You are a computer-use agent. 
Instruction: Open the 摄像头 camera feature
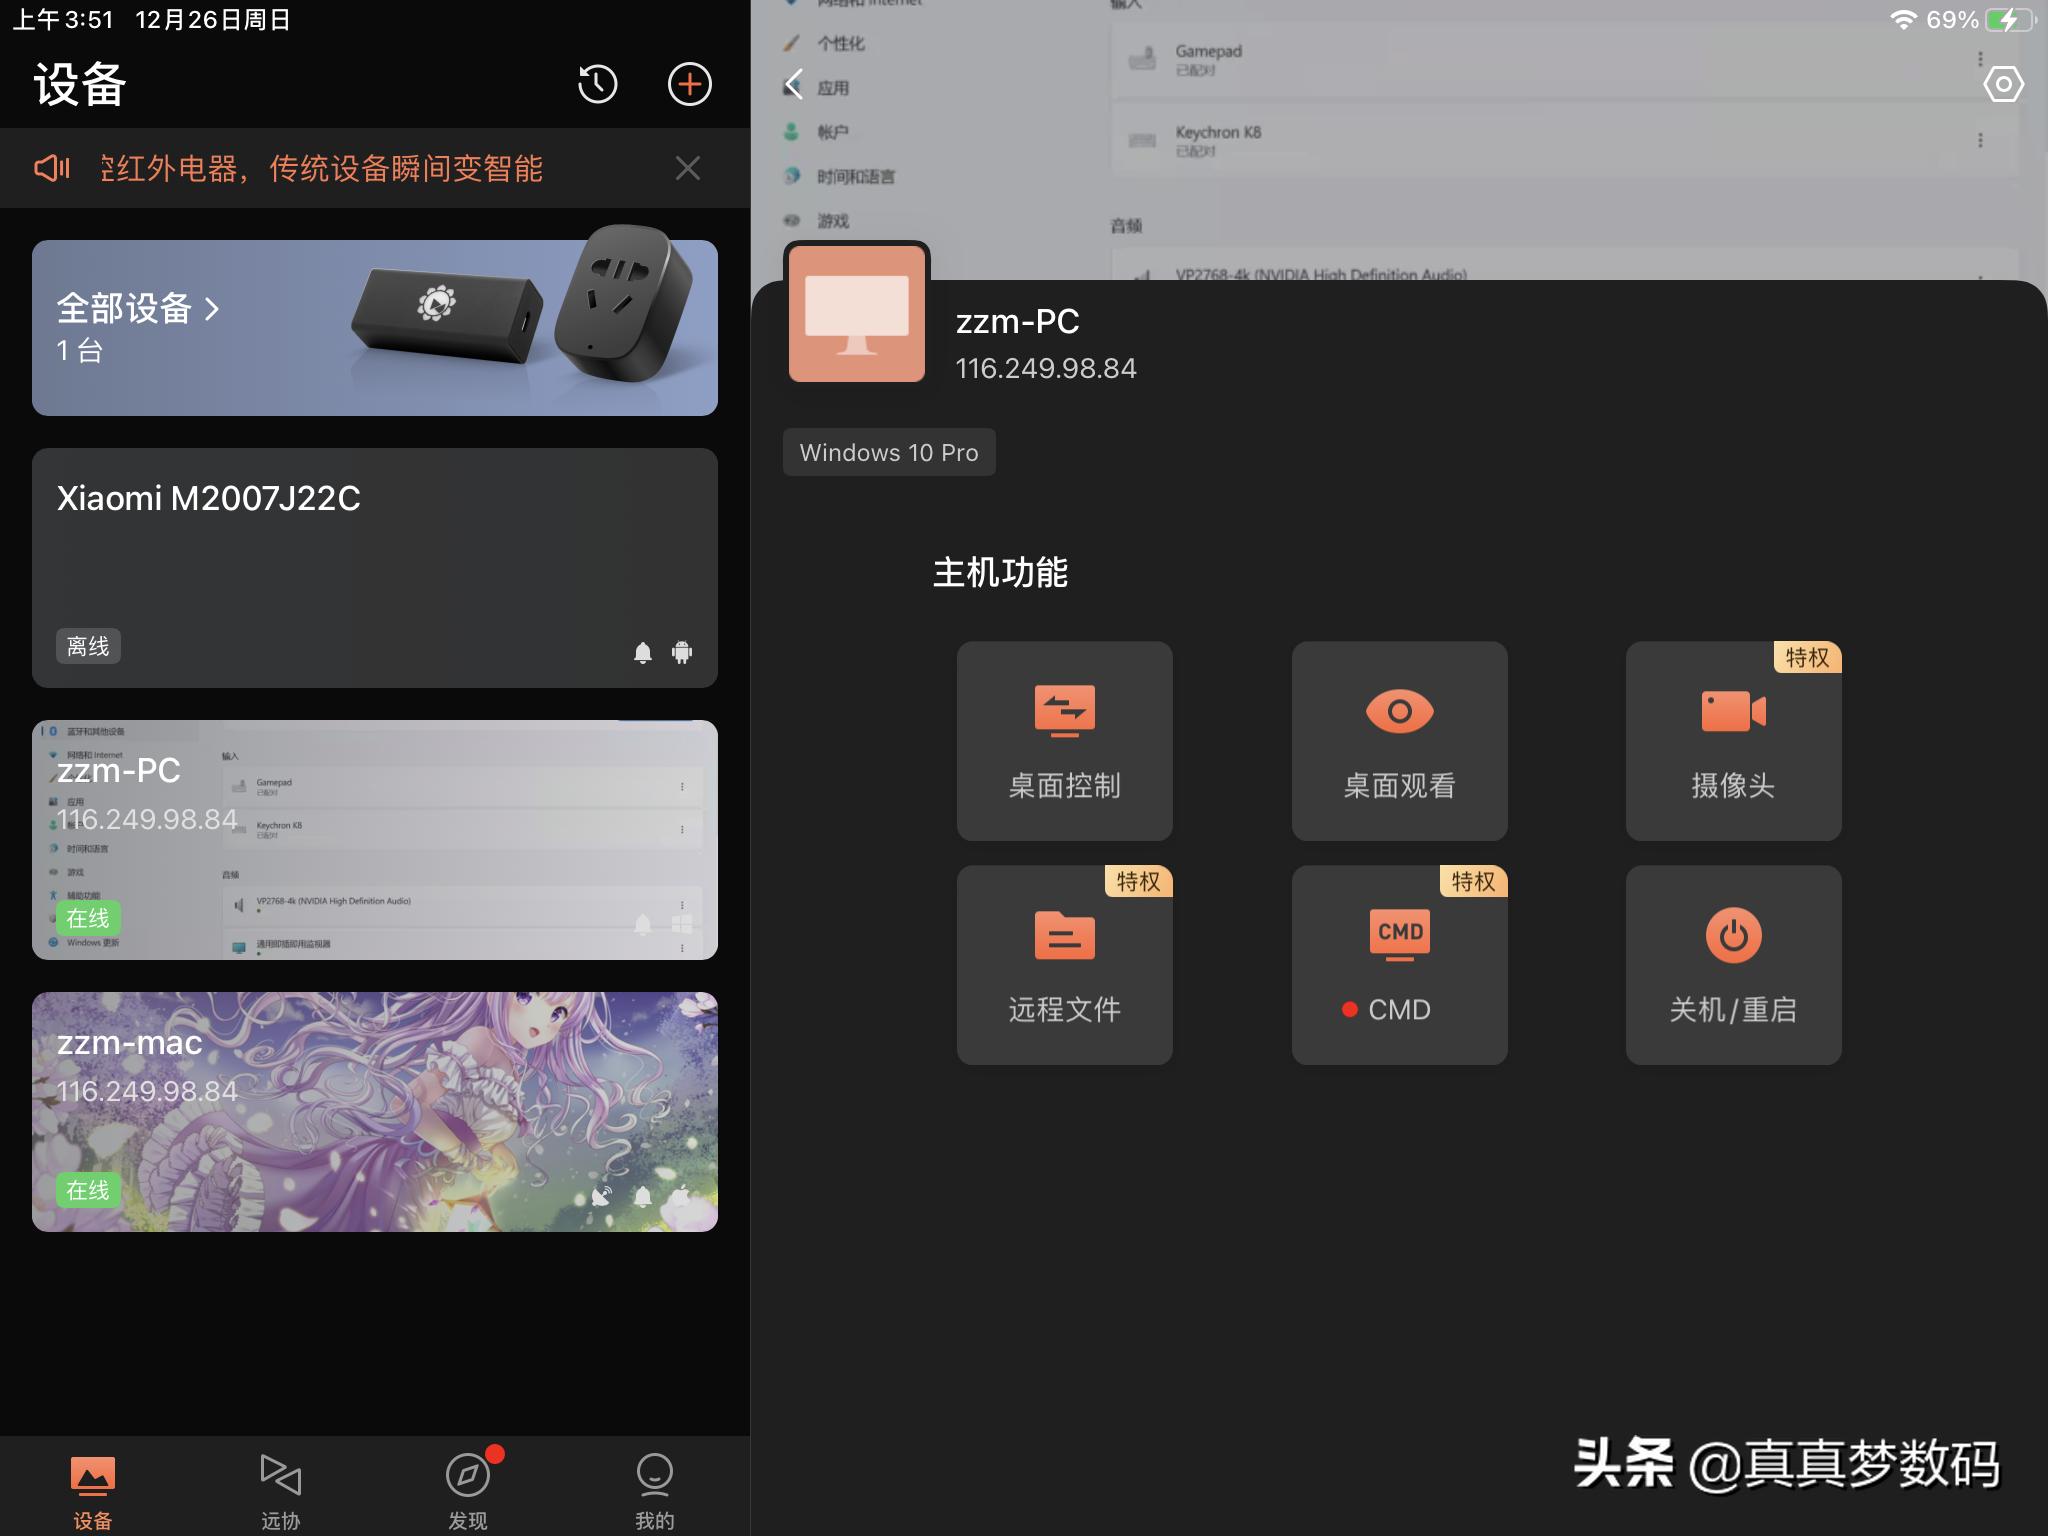tap(1733, 740)
